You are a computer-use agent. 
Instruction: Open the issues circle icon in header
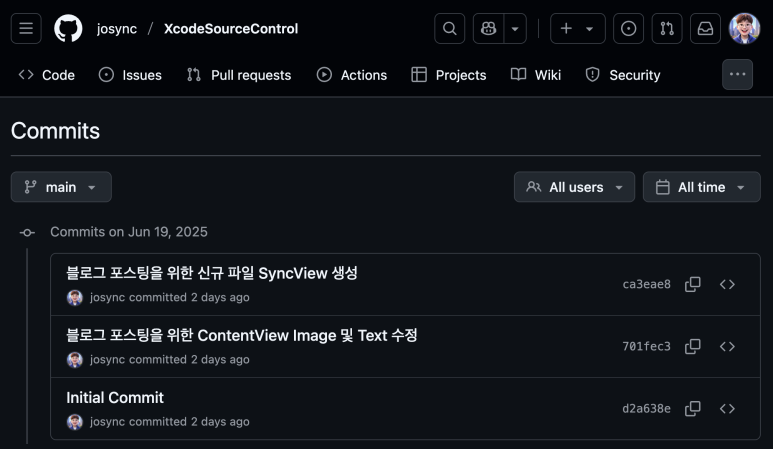pyautogui.click(x=628, y=29)
